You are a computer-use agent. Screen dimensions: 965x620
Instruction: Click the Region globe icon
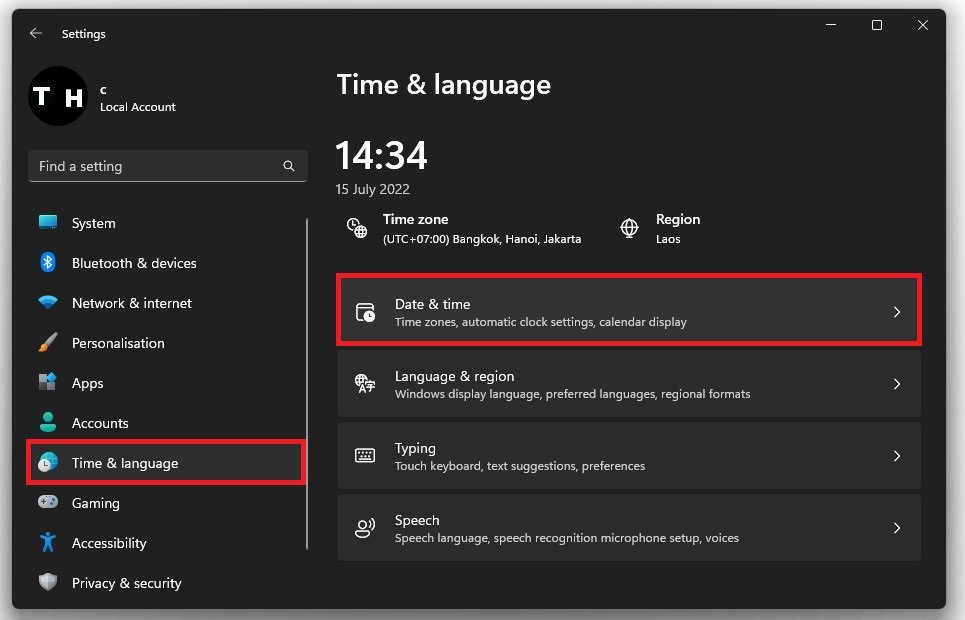[x=629, y=228]
